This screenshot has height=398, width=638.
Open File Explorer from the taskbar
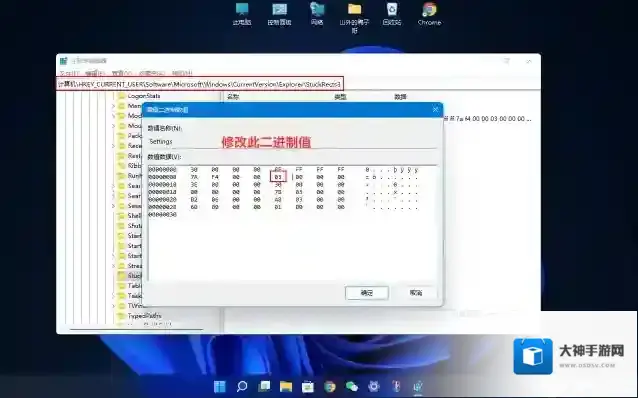286,386
